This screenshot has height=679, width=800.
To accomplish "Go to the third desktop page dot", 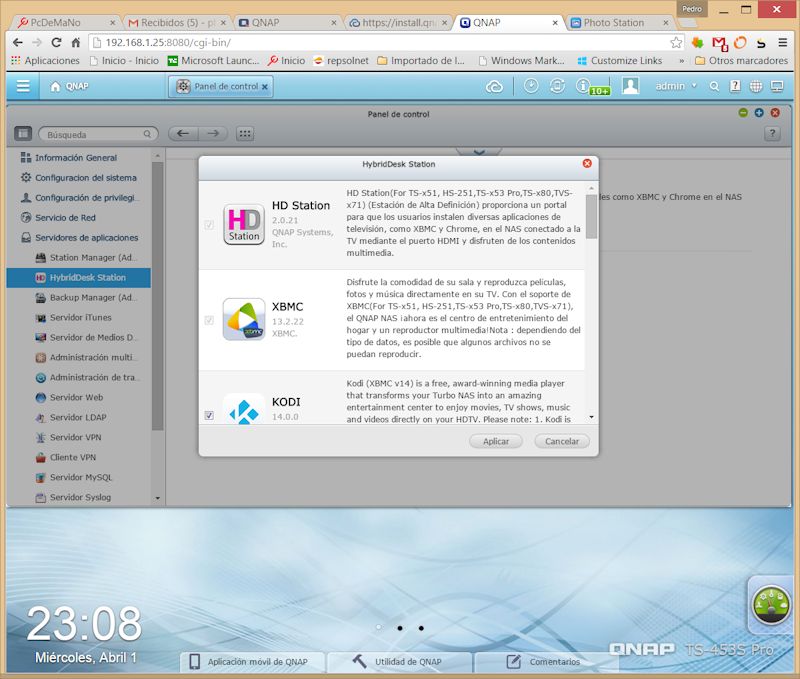I will [x=421, y=628].
